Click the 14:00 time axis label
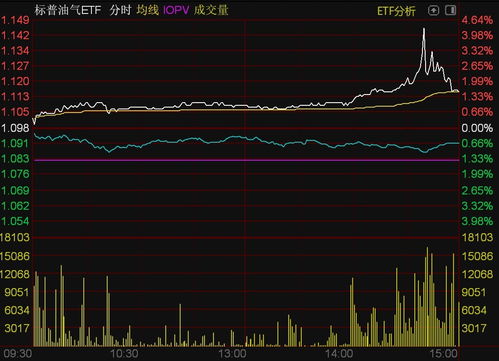 (339, 354)
